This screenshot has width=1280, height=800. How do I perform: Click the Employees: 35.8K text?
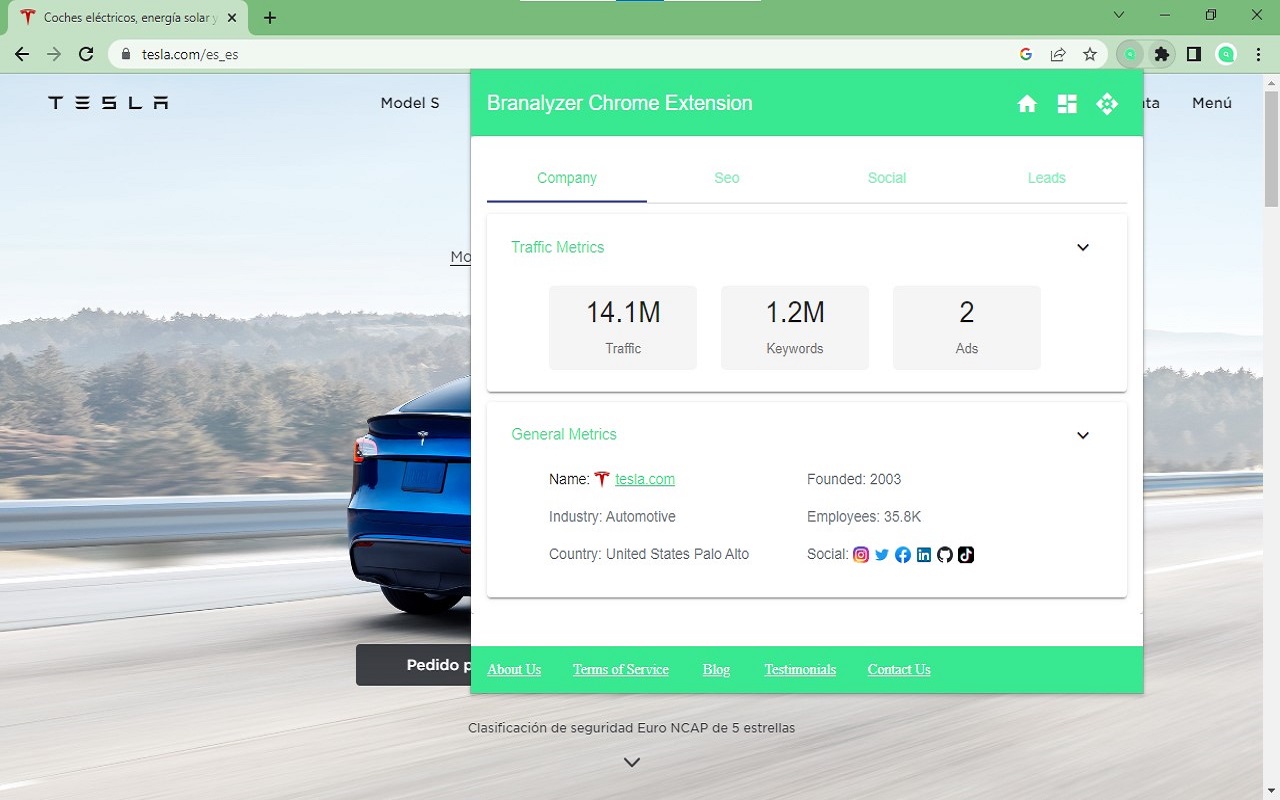pyautogui.click(x=864, y=517)
